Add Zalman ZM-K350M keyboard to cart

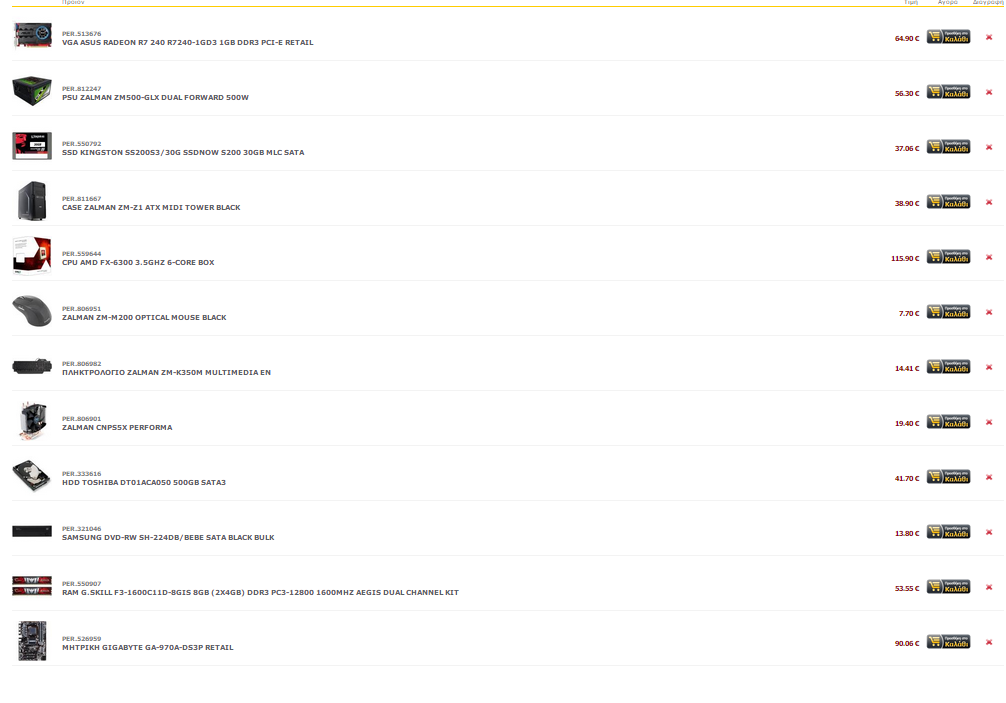point(948,368)
